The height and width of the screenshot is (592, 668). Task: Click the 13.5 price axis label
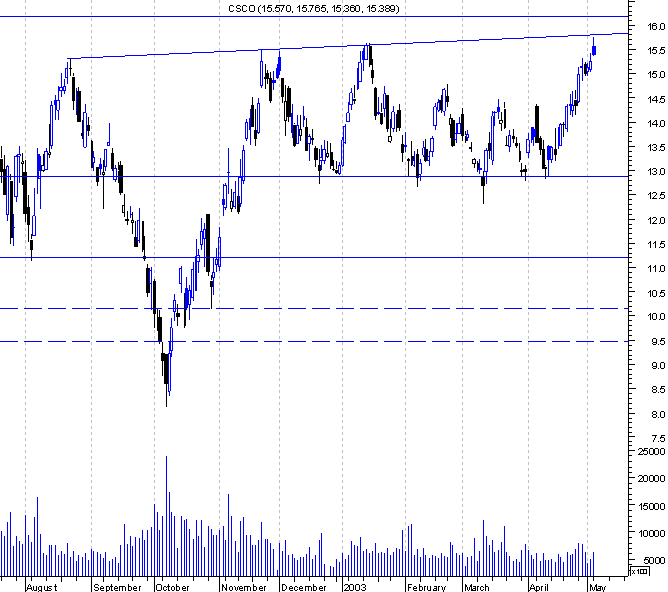pyautogui.click(x=656, y=148)
